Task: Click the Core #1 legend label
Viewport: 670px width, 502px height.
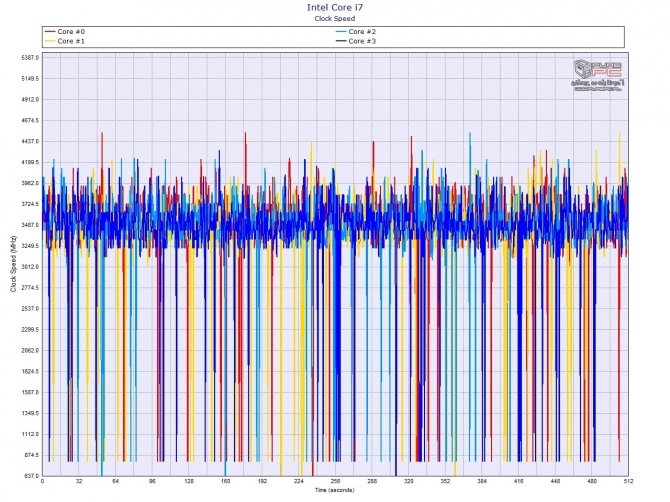Action: 71,41
